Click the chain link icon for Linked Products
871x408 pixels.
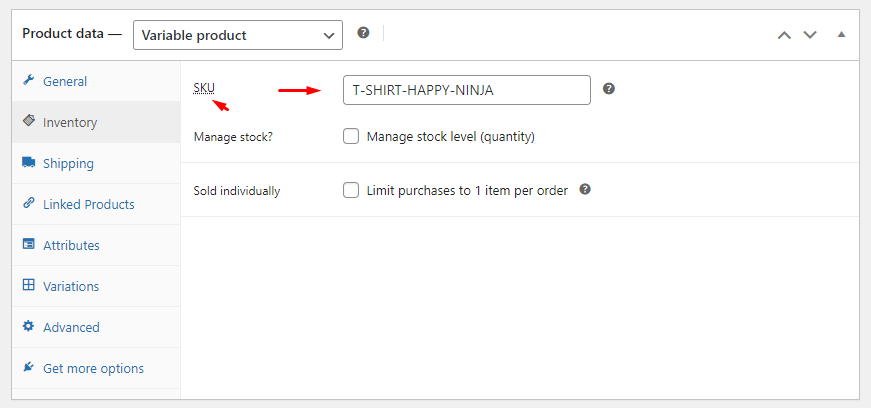point(28,203)
